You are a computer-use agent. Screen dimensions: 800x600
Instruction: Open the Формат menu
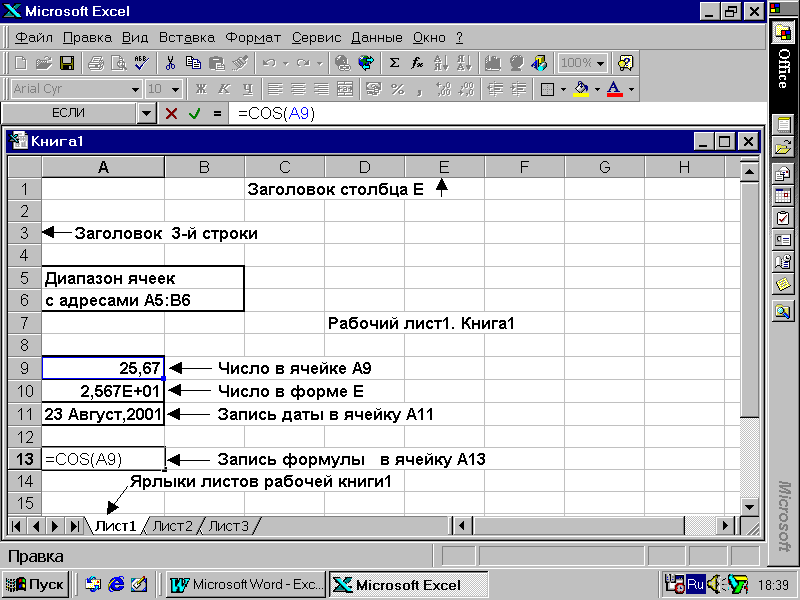pyautogui.click(x=253, y=38)
